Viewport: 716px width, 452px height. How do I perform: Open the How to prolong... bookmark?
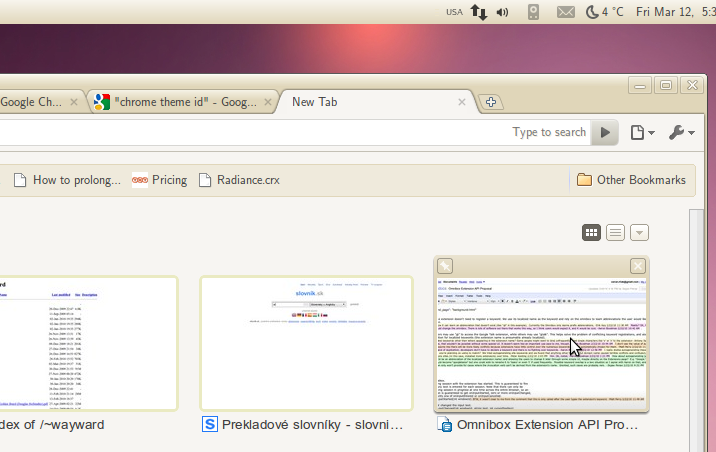(x=67, y=180)
